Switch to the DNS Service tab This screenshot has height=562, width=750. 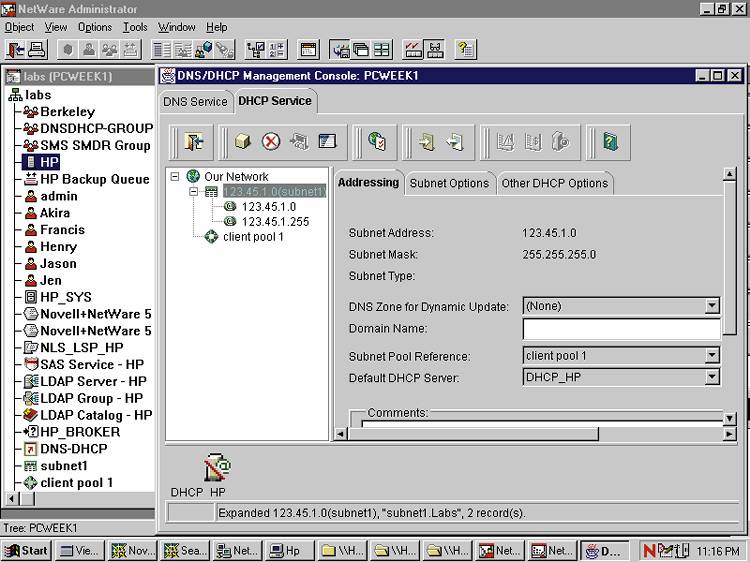(195, 102)
